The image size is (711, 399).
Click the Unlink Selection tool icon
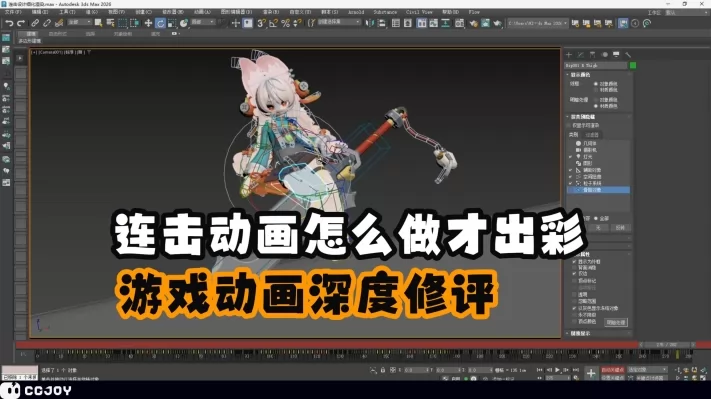coord(47,23)
